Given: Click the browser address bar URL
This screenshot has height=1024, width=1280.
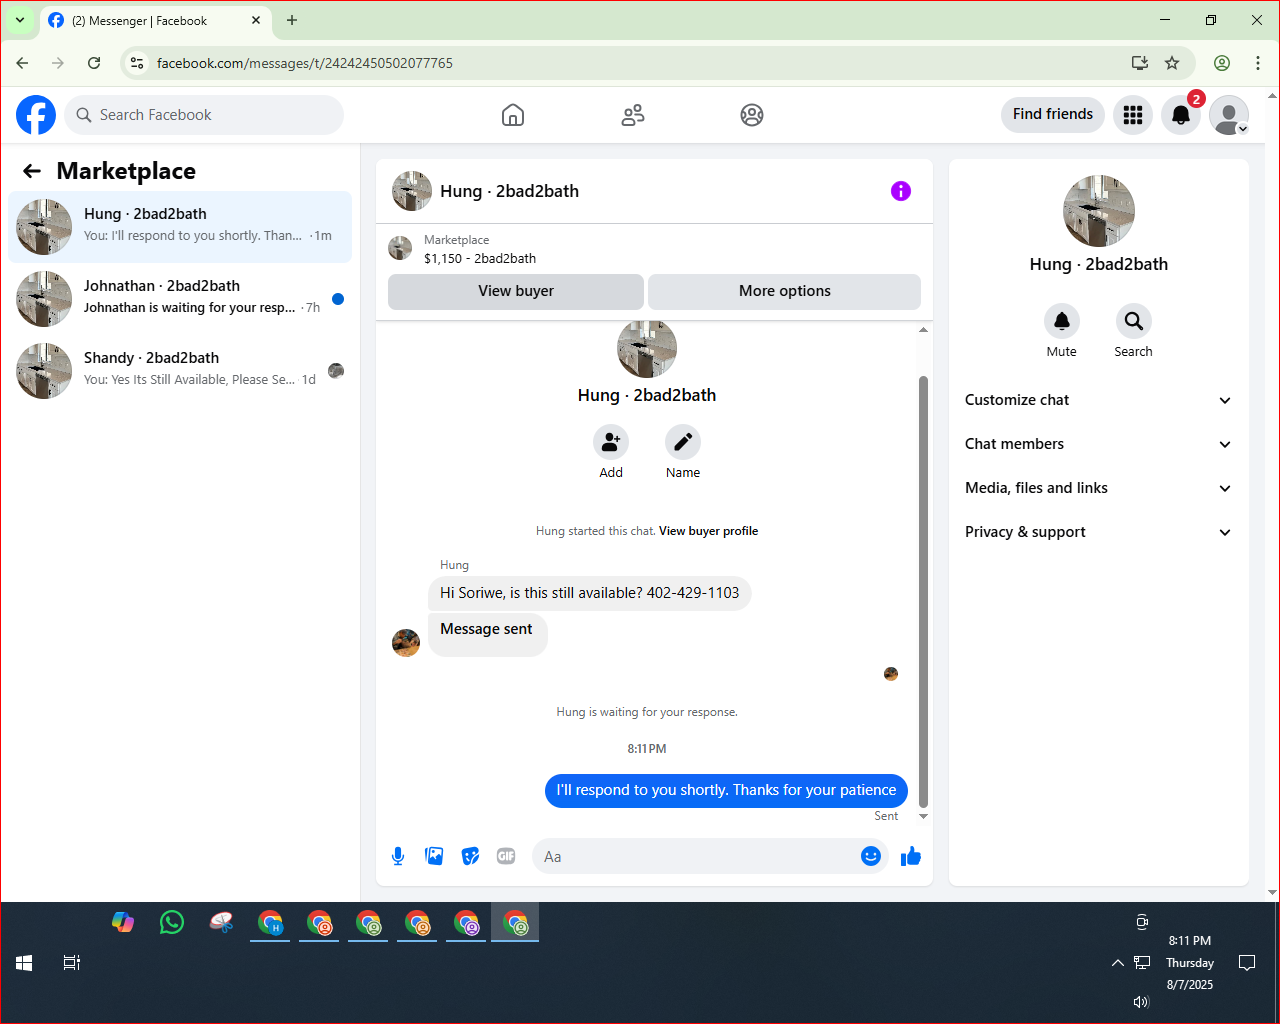Looking at the screenshot, I should (305, 63).
